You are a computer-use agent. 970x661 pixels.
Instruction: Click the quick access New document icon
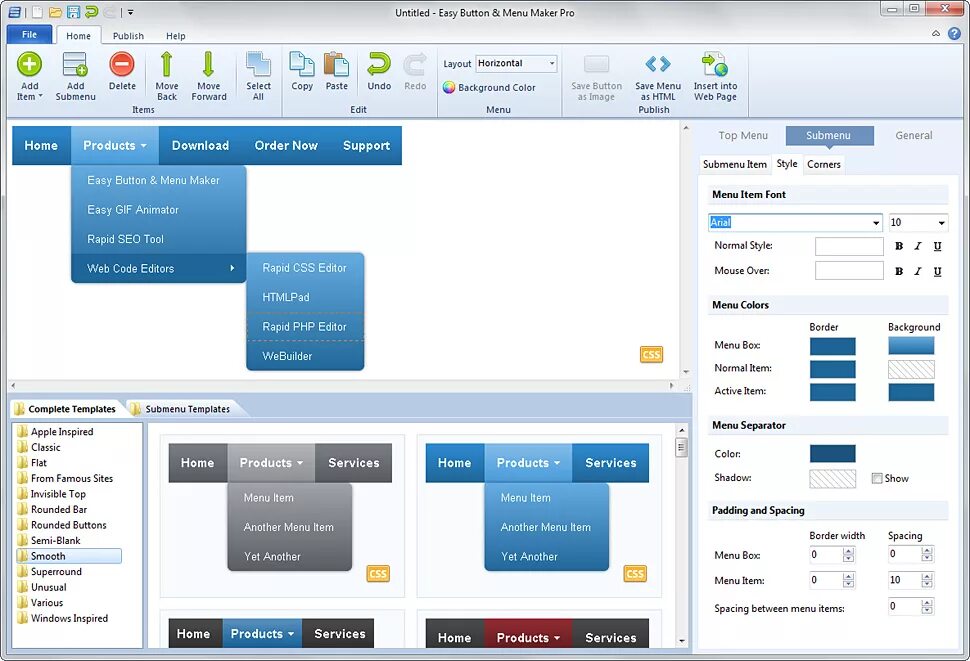38,12
